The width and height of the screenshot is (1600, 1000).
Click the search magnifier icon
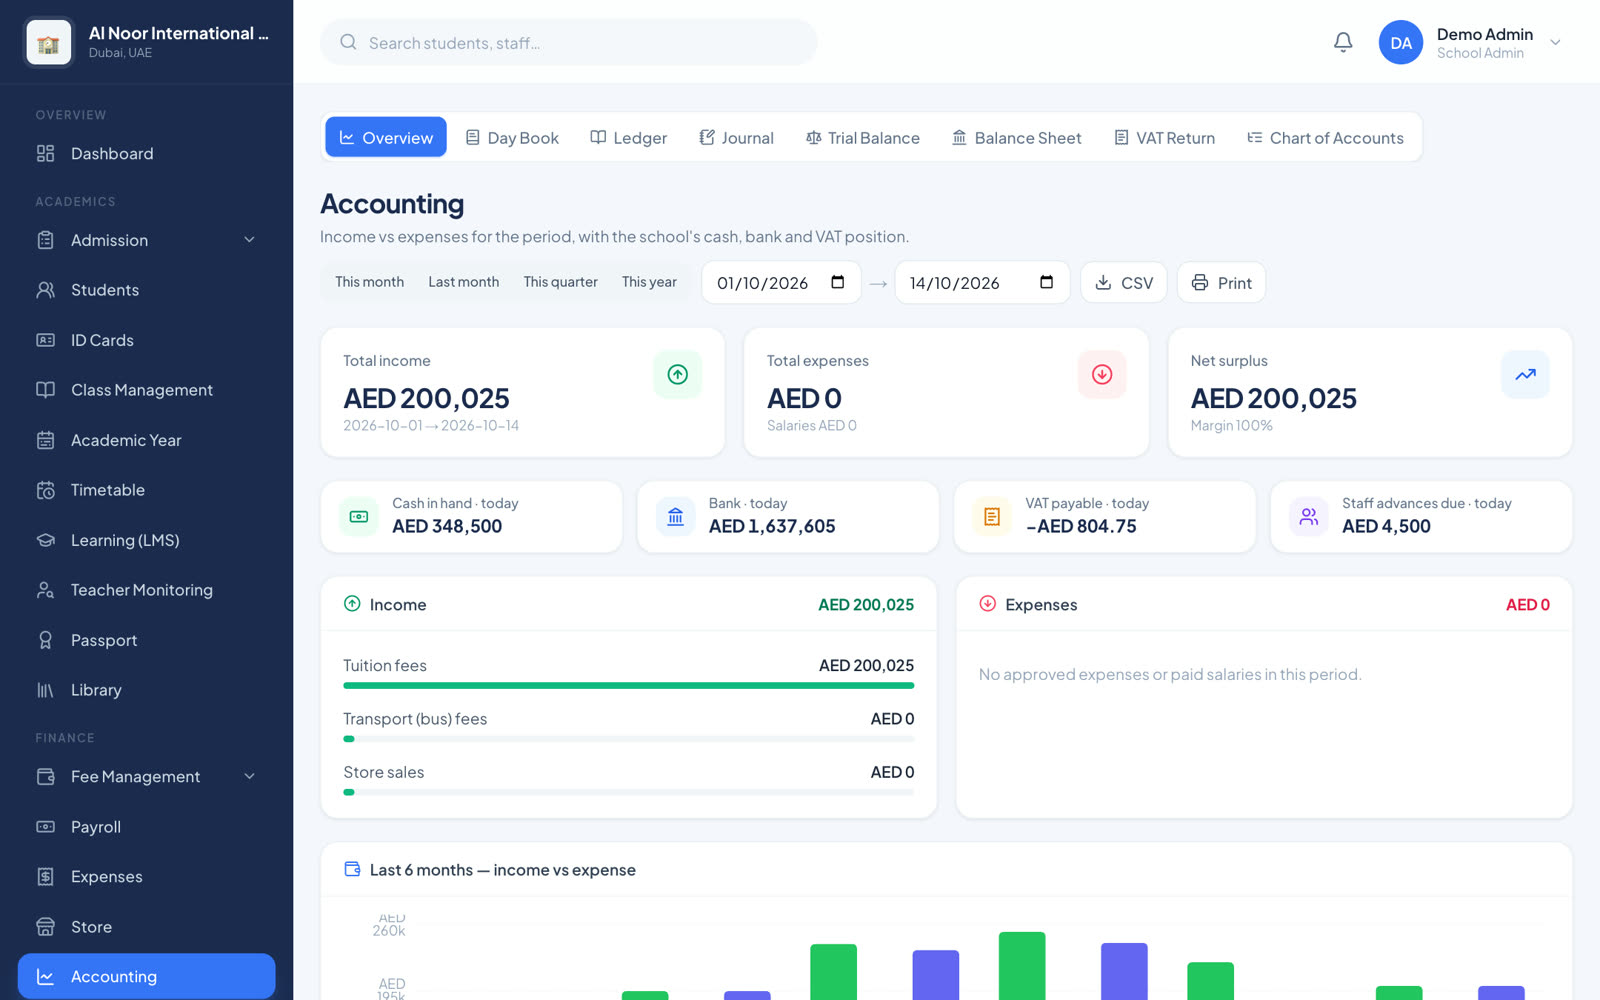[x=348, y=42]
